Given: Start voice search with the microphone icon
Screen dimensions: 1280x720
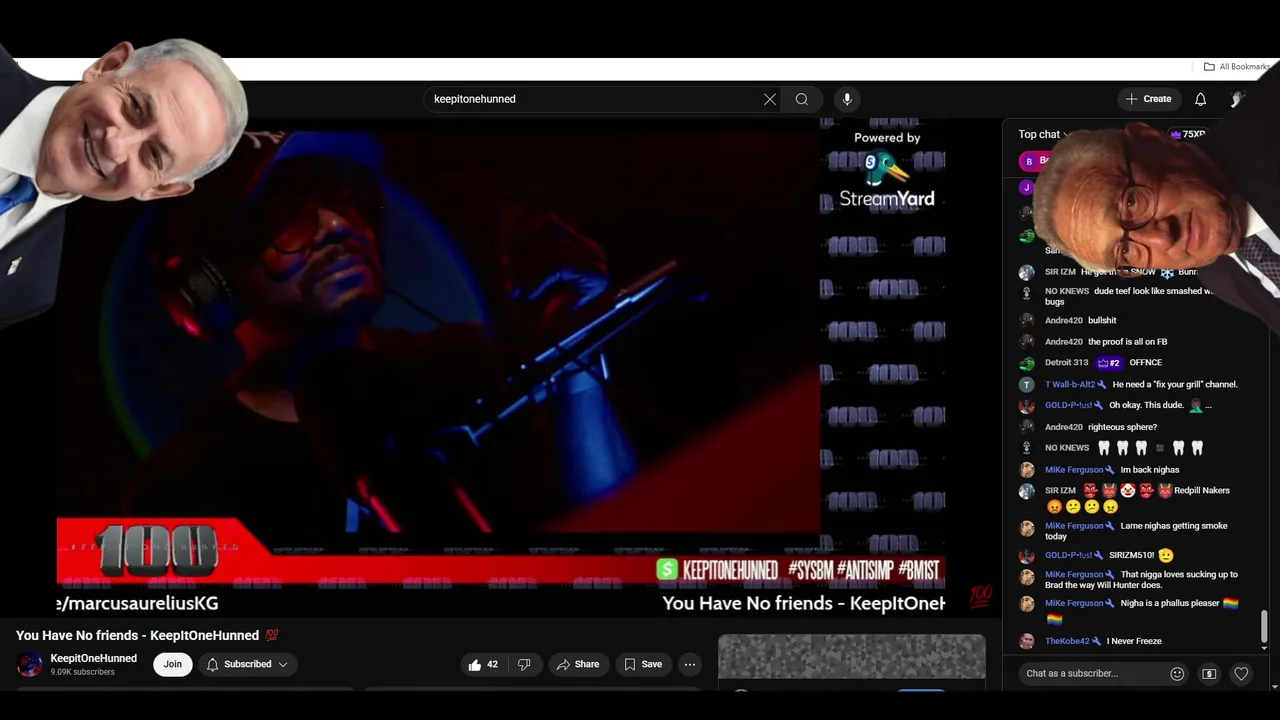Looking at the screenshot, I should 847,99.
